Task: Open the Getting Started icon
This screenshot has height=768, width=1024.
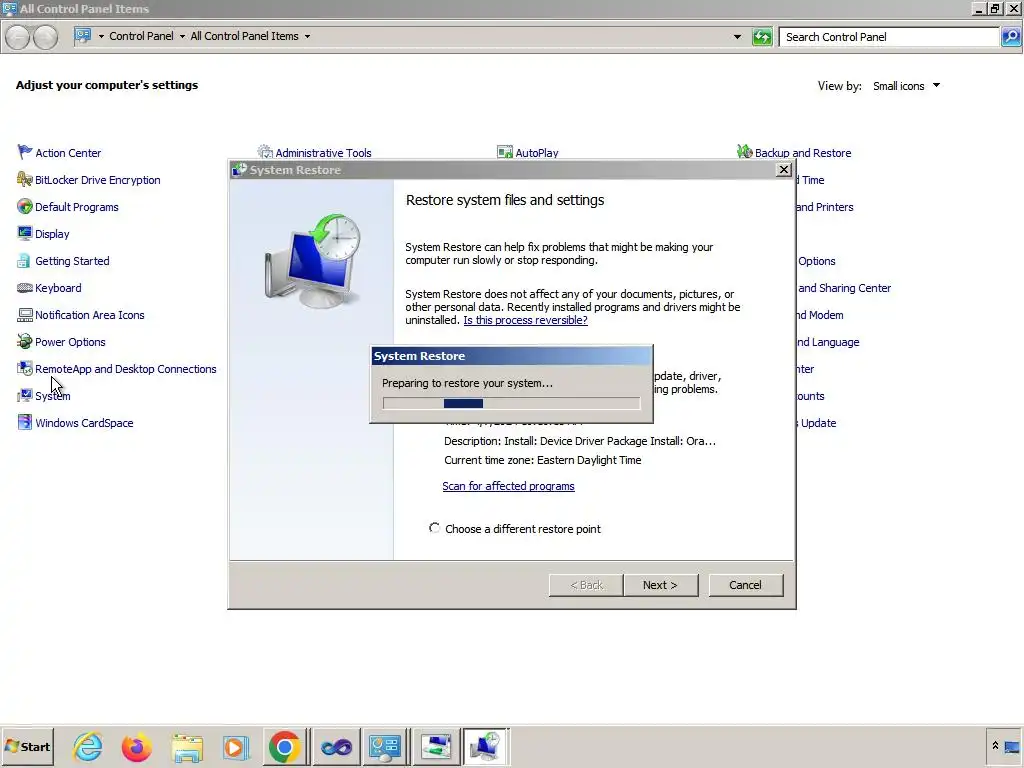Action: click(25, 261)
